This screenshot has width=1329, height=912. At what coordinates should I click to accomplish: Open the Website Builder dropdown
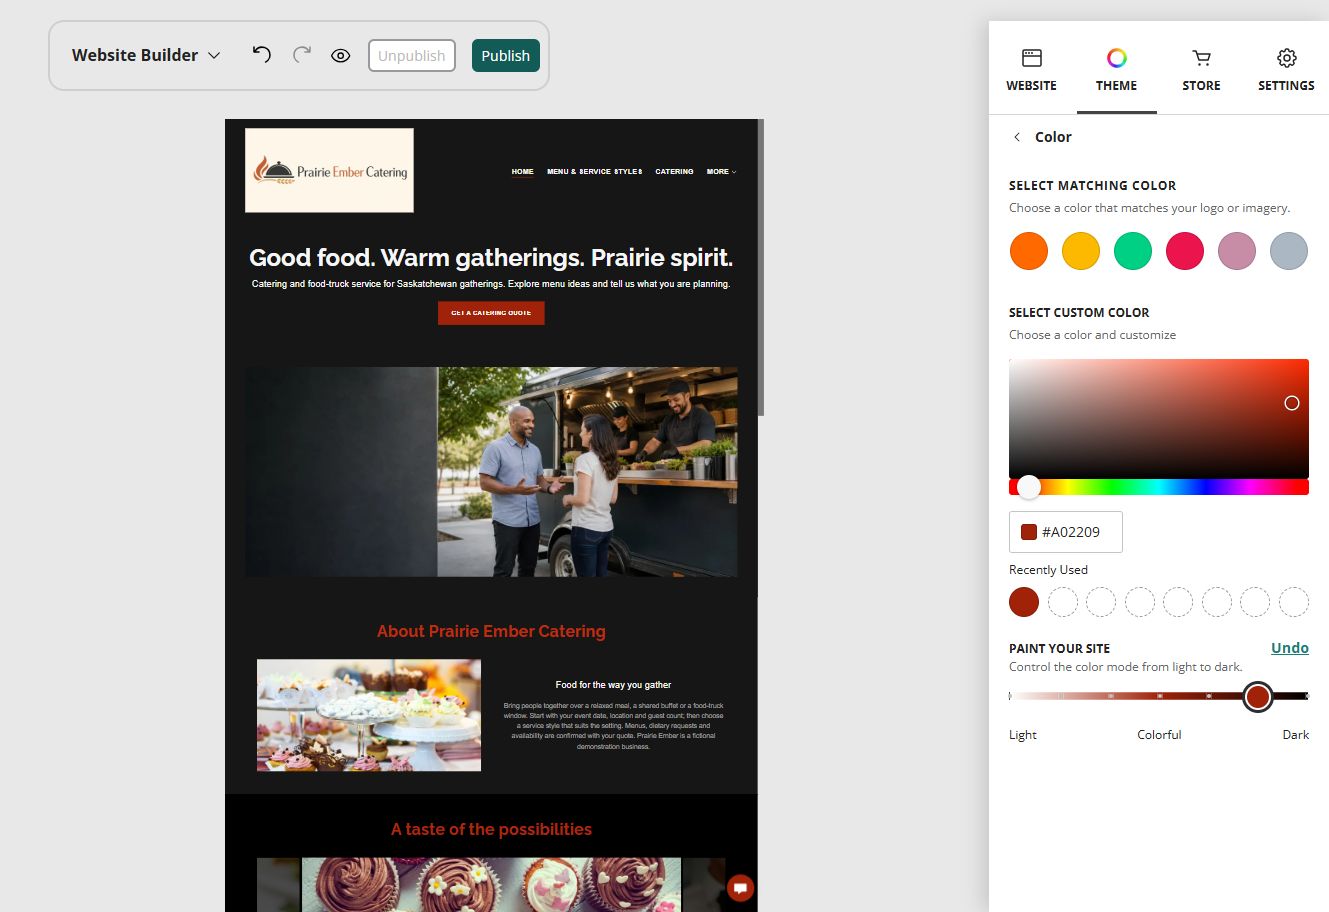click(x=146, y=55)
